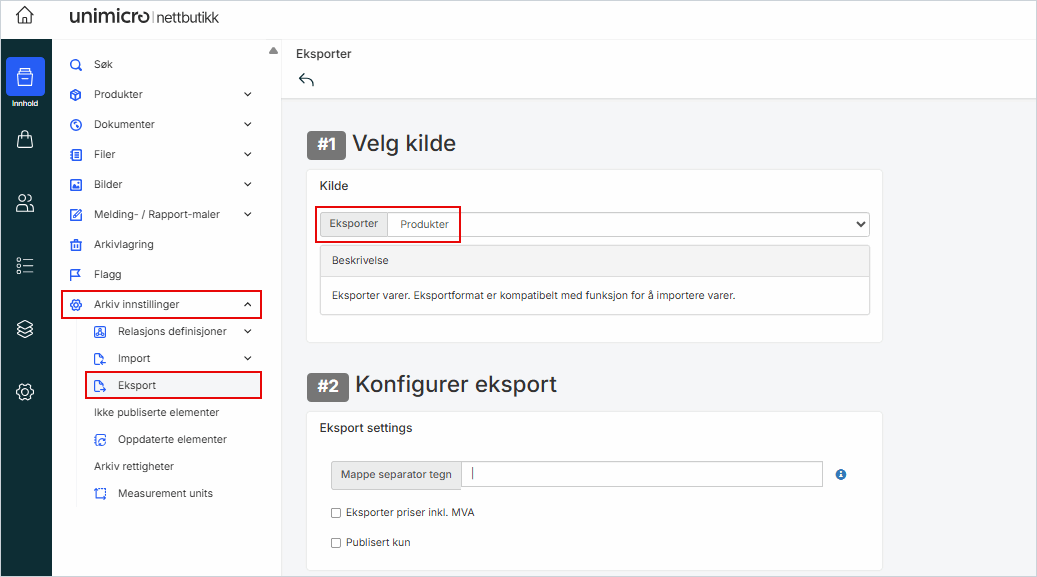Select the Innhold sidebar icon
Image resolution: width=1037 pixels, height=577 pixels.
(26, 77)
